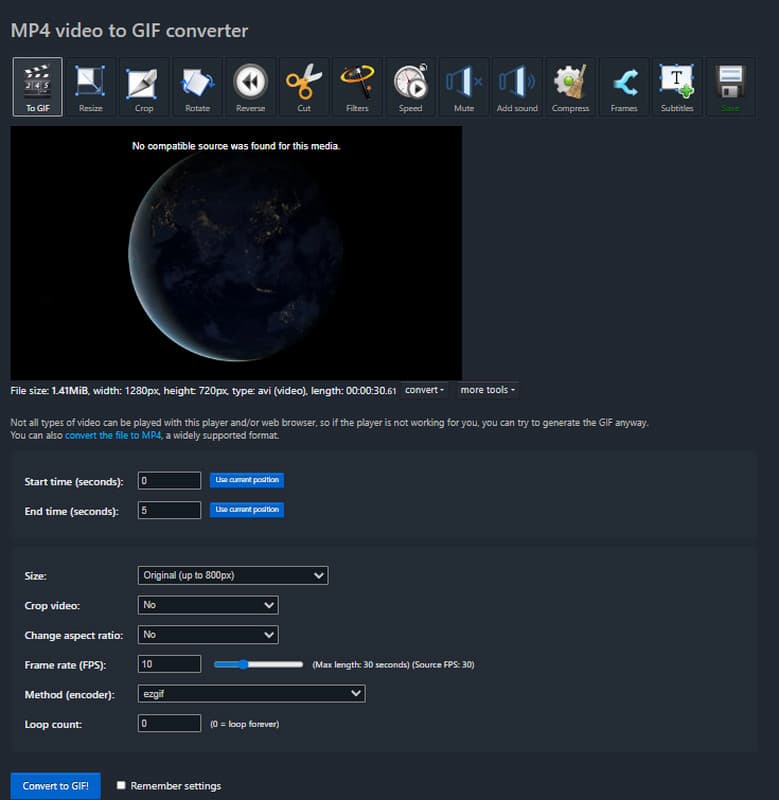The height and width of the screenshot is (800, 779).
Task: Expand the Size dropdown
Action: point(232,575)
